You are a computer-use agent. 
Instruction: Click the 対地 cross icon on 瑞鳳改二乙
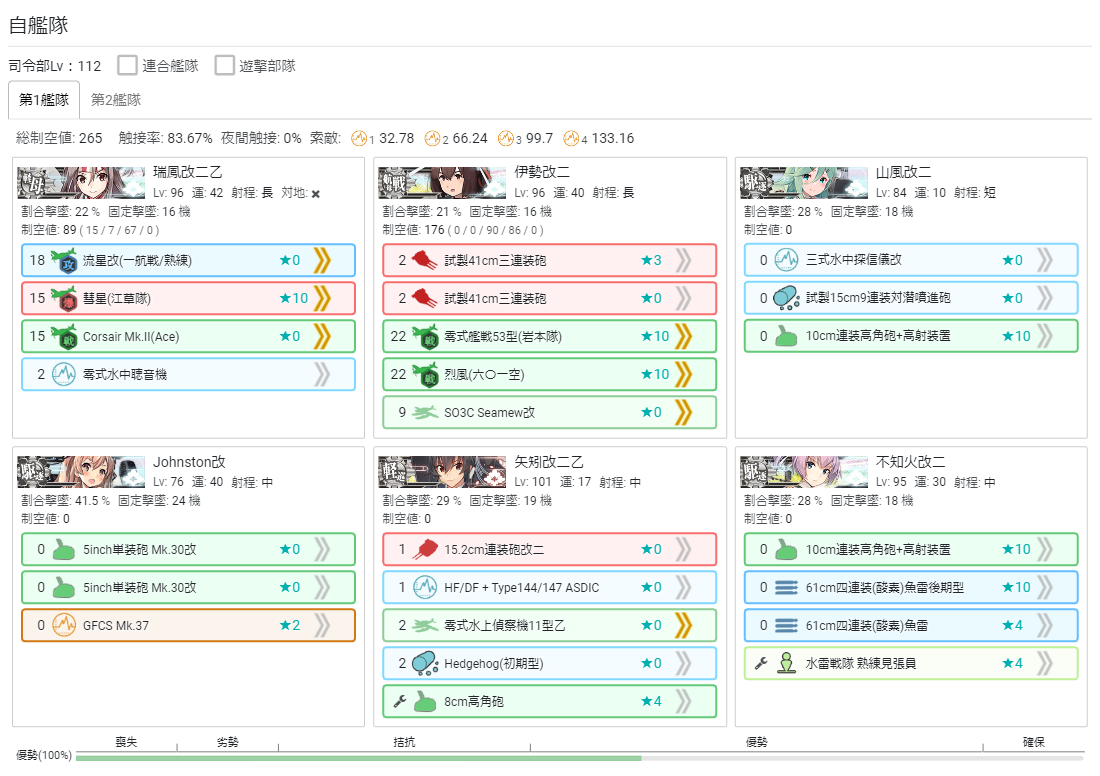[316, 194]
